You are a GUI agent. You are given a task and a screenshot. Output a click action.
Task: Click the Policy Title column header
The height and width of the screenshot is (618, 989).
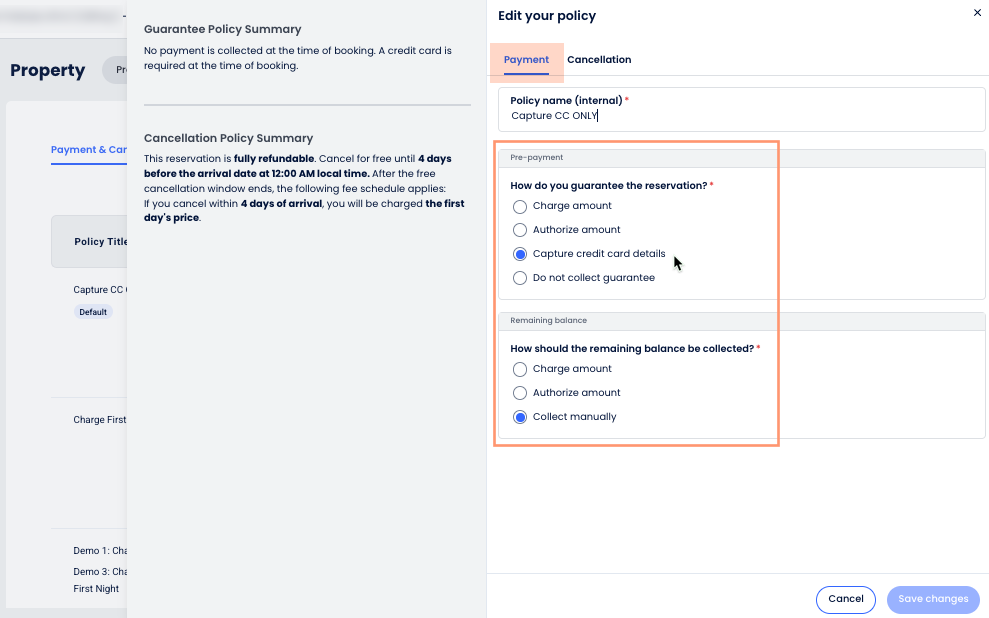(100, 242)
